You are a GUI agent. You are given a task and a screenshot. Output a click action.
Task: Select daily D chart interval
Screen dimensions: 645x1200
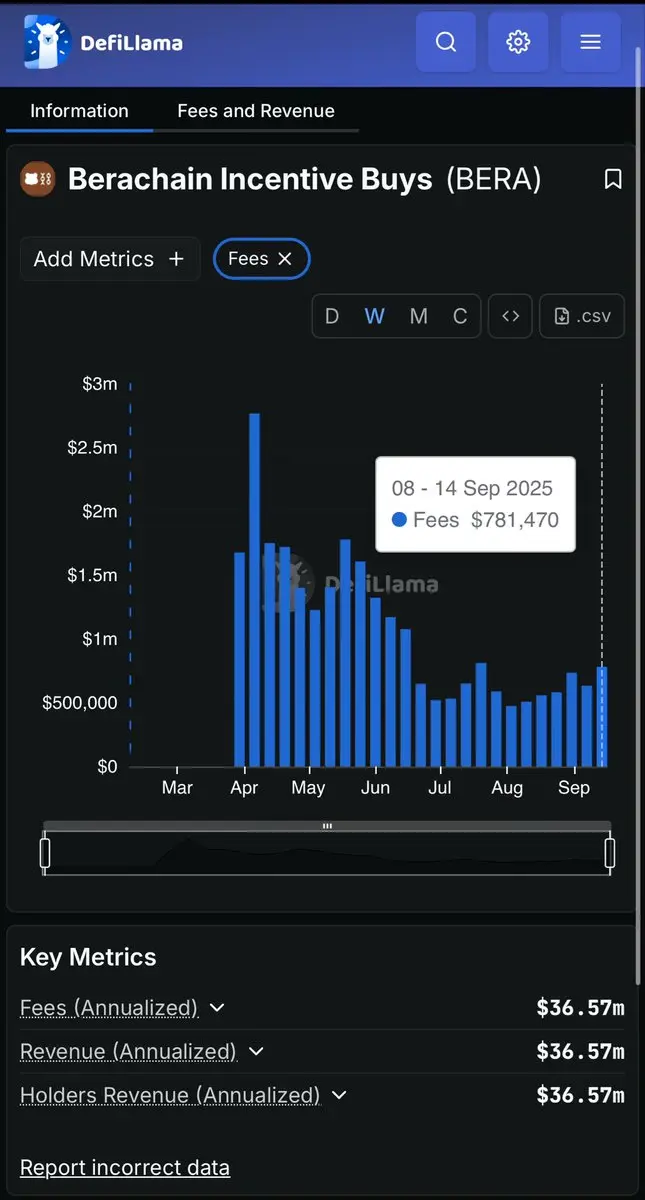point(332,316)
